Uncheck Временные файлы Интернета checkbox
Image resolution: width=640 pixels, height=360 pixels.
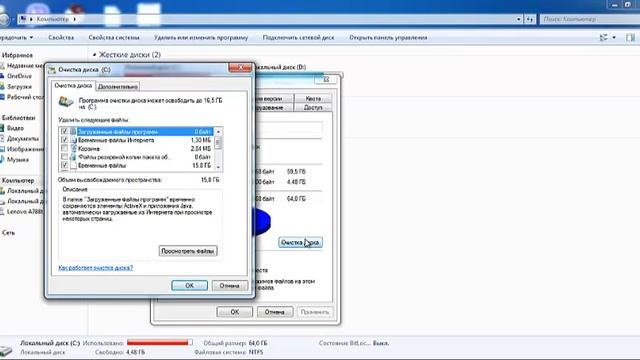click(64, 140)
